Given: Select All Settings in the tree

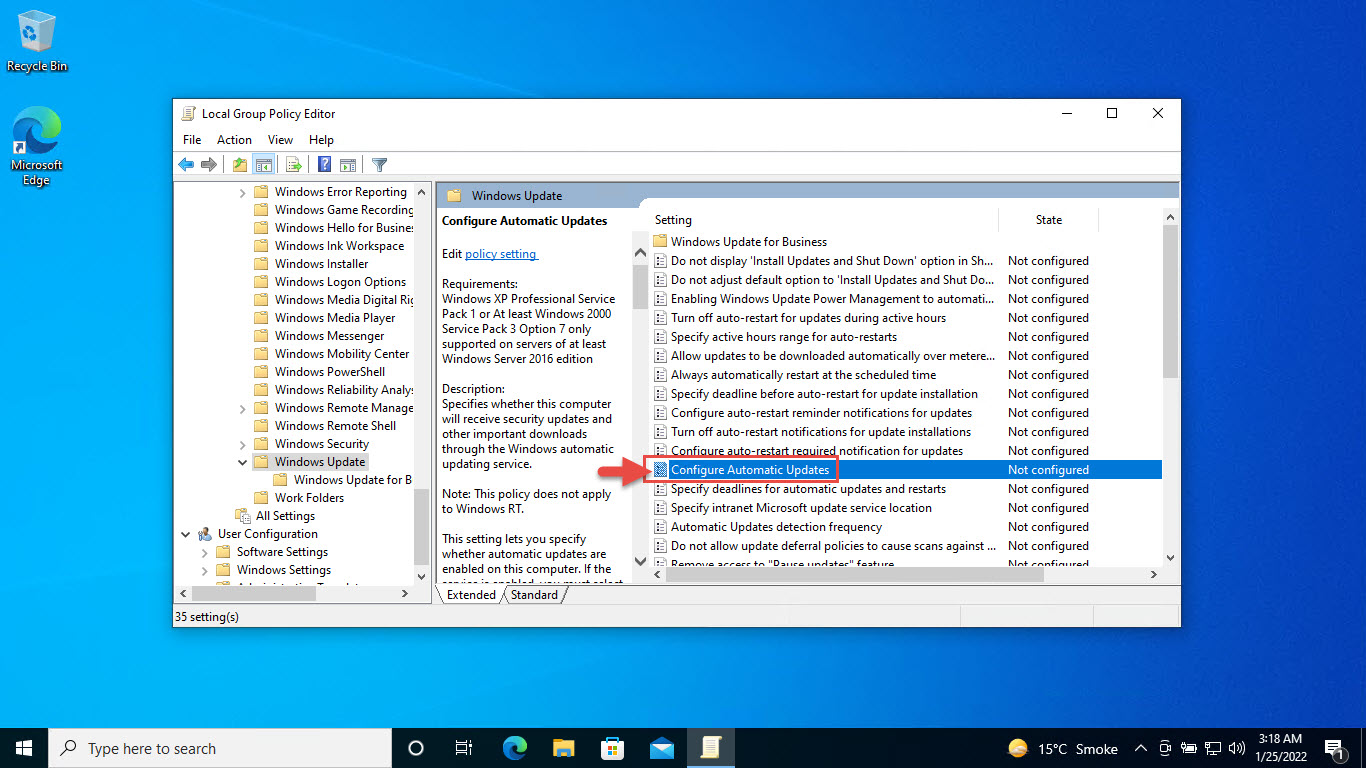Looking at the screenshot, I should [285, 516].
